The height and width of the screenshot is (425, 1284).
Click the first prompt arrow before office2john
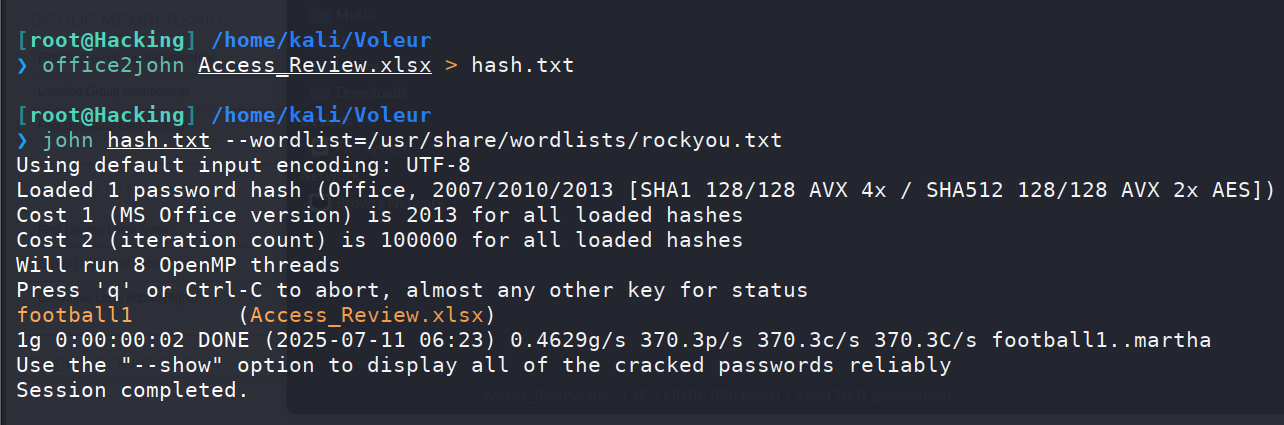pos(23,66)
